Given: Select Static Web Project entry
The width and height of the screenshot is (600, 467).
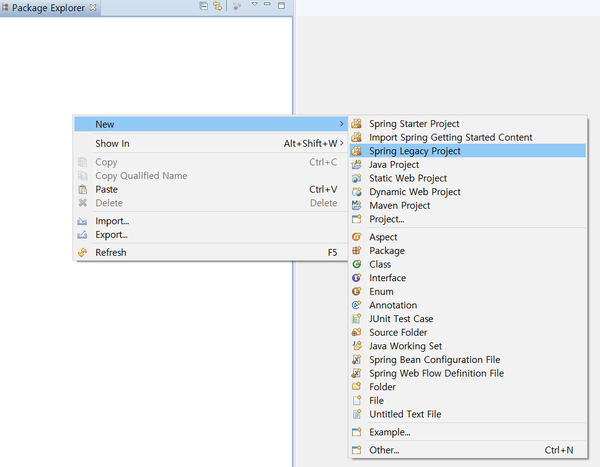Looking at the screenshot, I should tap(468, 178).
